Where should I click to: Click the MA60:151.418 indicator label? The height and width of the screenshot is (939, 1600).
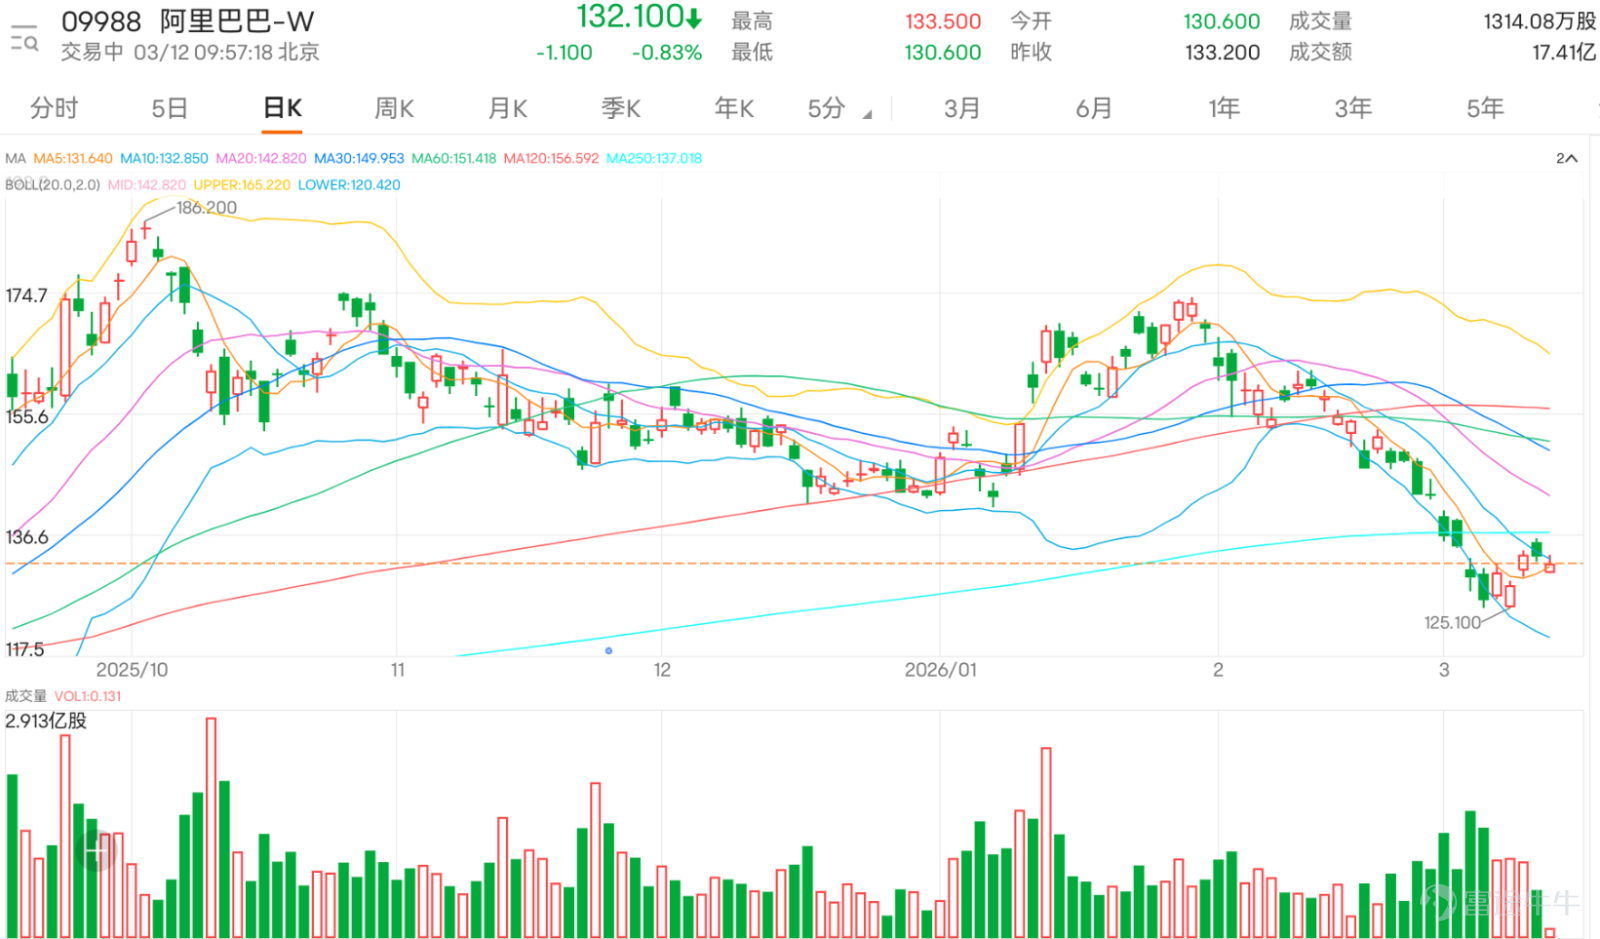[454, 158]
